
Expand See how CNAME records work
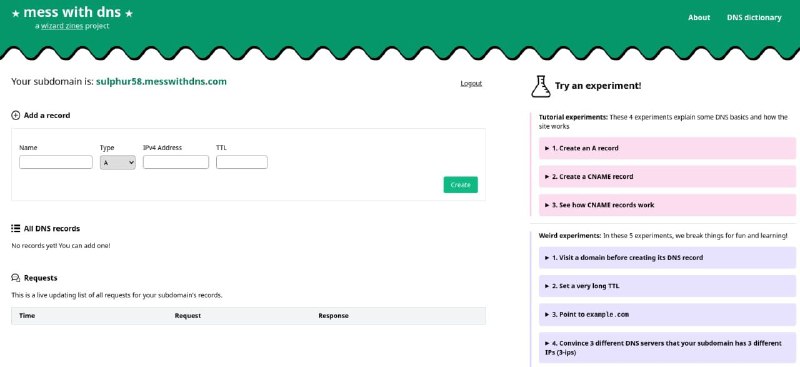(x=667, y=205)
